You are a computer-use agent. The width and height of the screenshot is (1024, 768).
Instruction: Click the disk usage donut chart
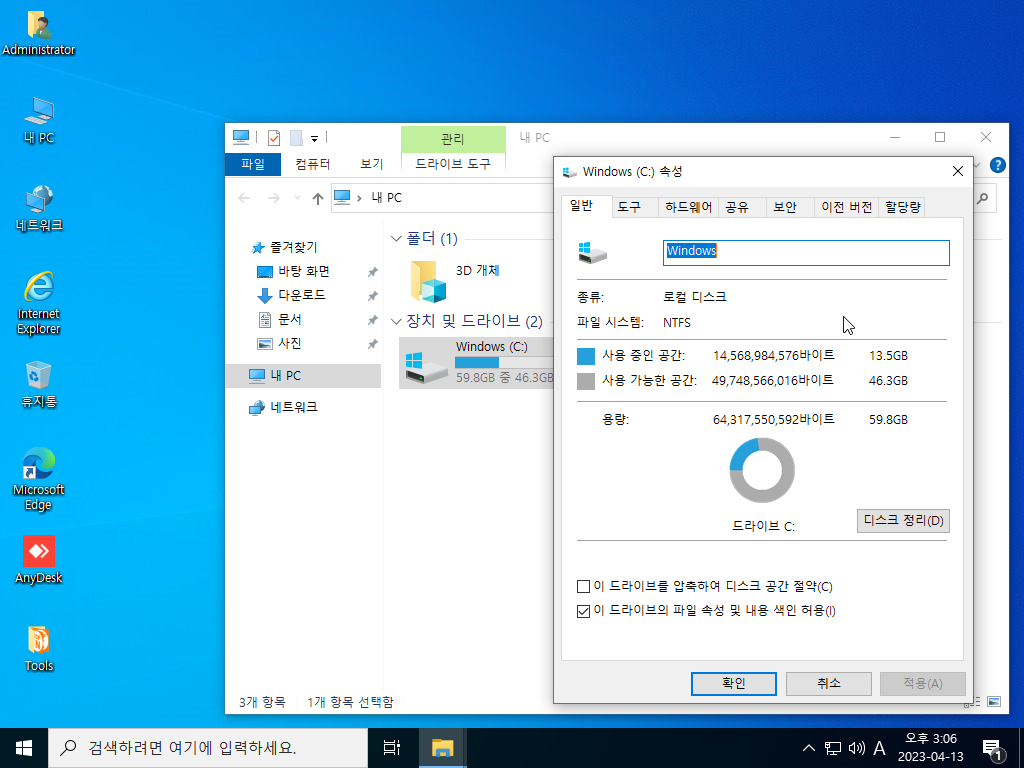[761, 470]
